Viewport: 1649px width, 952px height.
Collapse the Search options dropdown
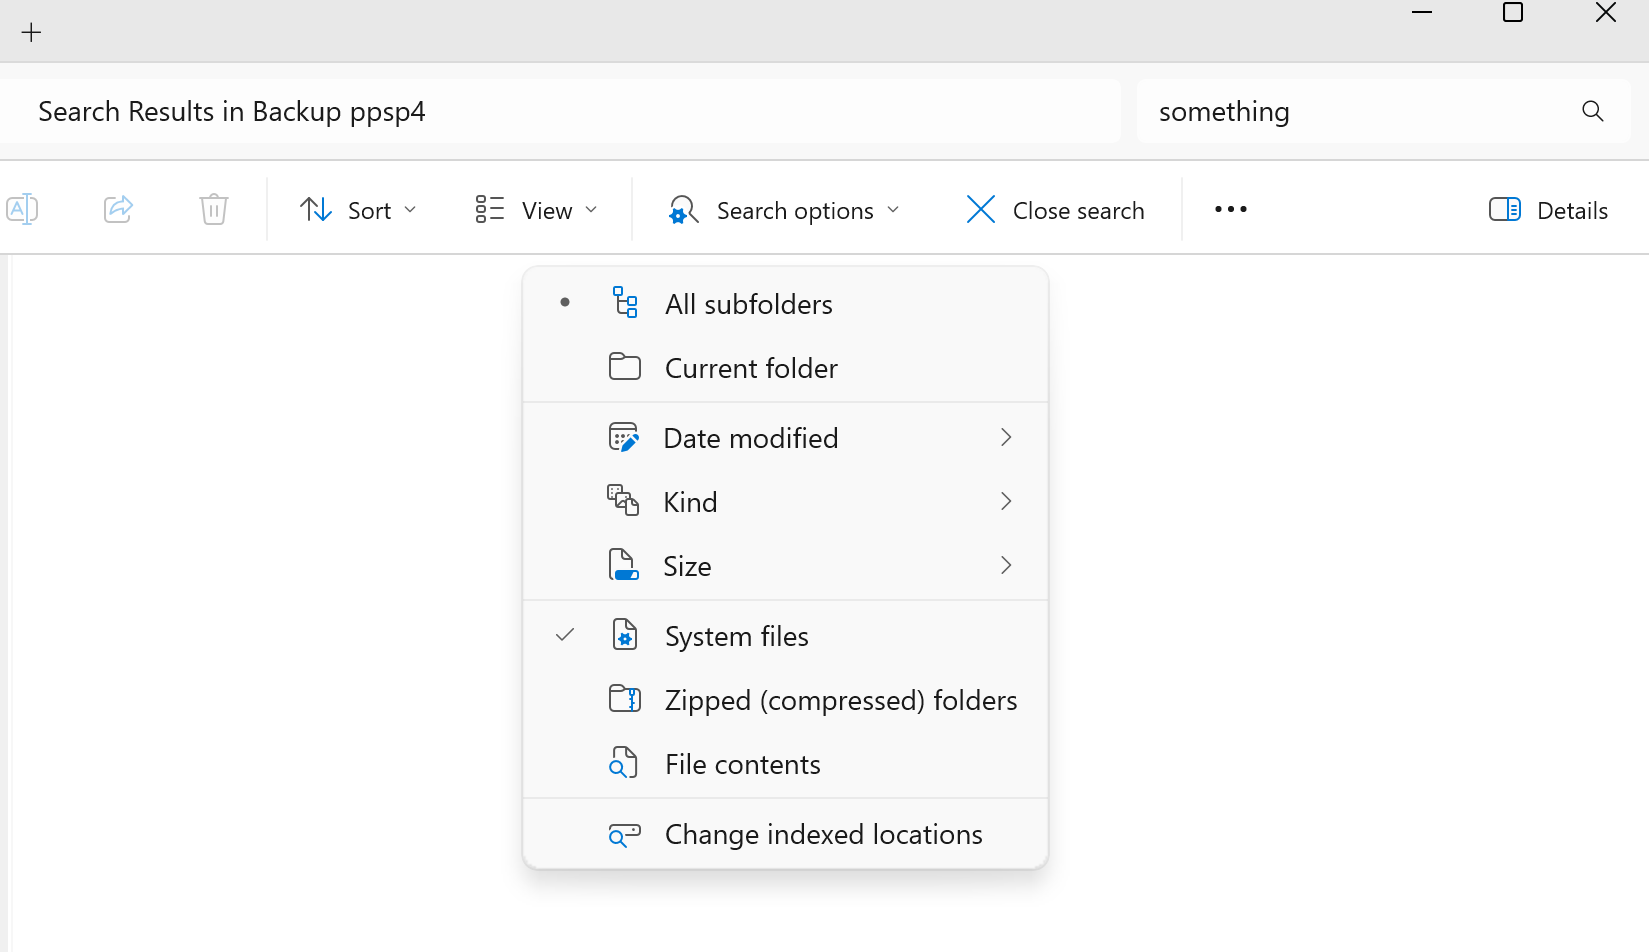click(785, 210)
